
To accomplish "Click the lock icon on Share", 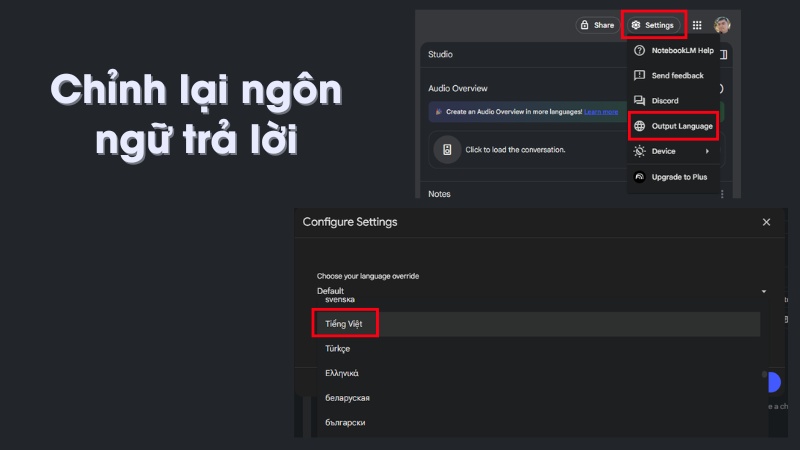I will point(585,24).
